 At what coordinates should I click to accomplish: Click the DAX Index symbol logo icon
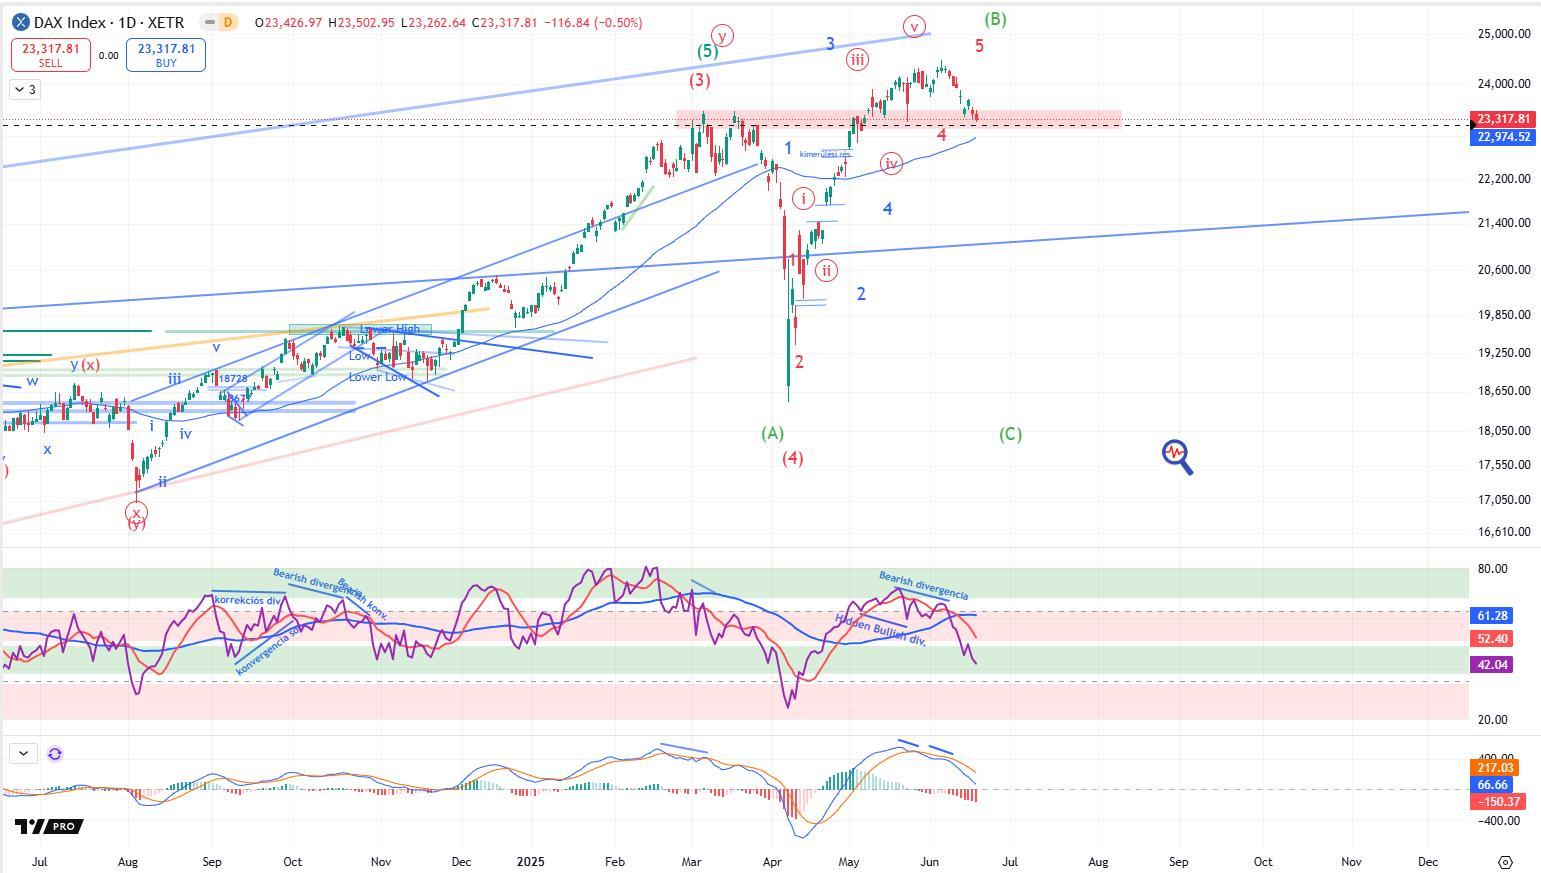20,22
